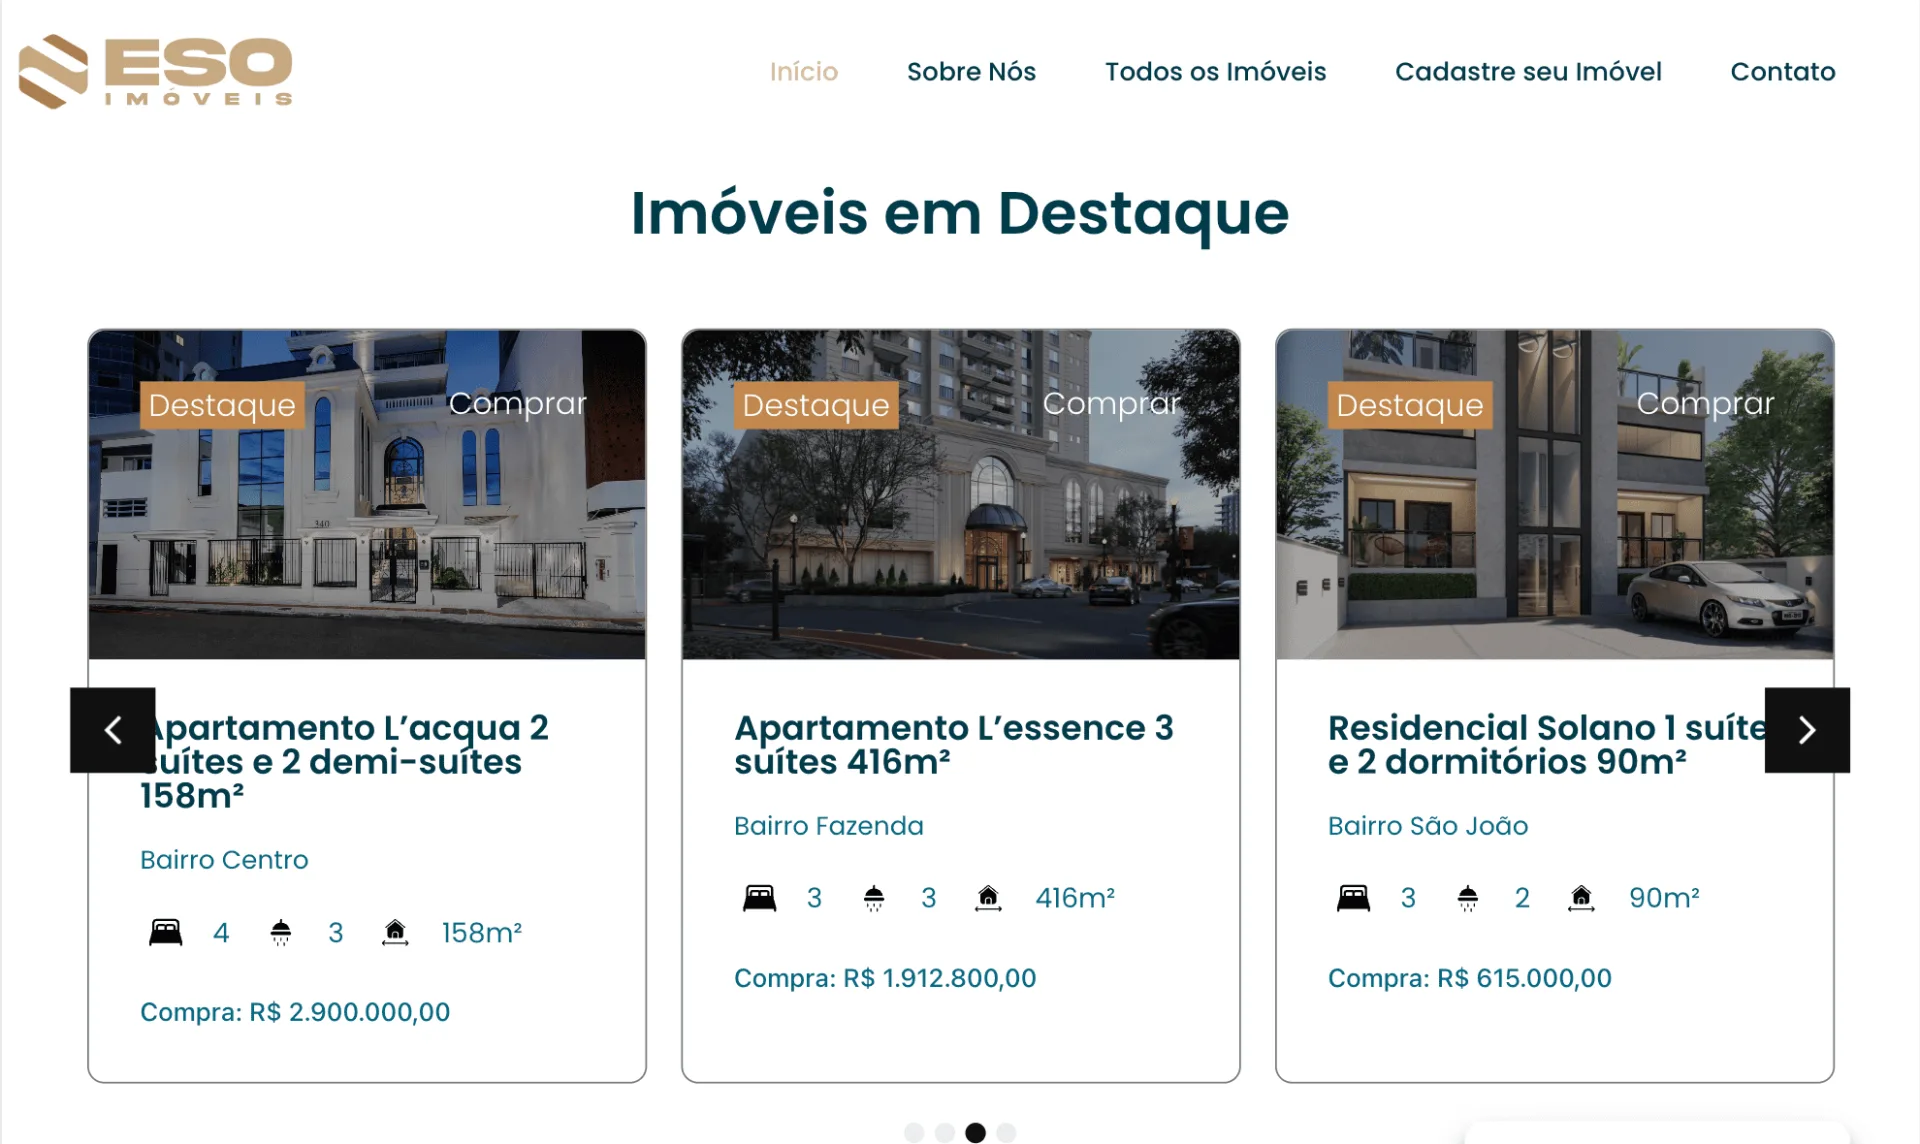Open the Residencial Solano photo
Viewport: 1920px width, 1144px height.
click(1555, 494)
